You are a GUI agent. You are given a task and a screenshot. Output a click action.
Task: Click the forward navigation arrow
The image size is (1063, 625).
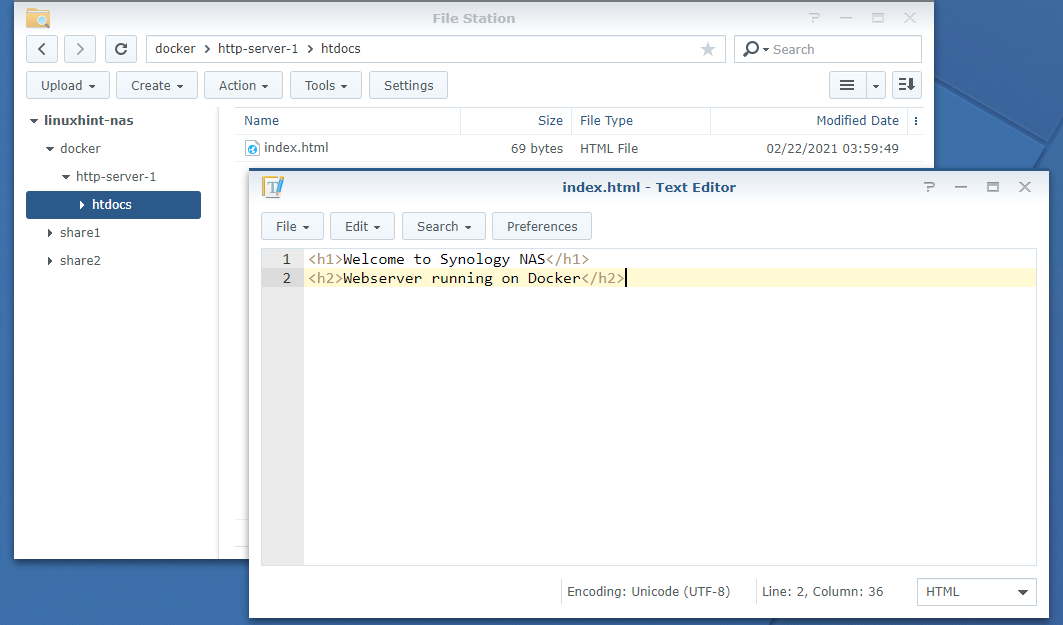tap(80, 49)
